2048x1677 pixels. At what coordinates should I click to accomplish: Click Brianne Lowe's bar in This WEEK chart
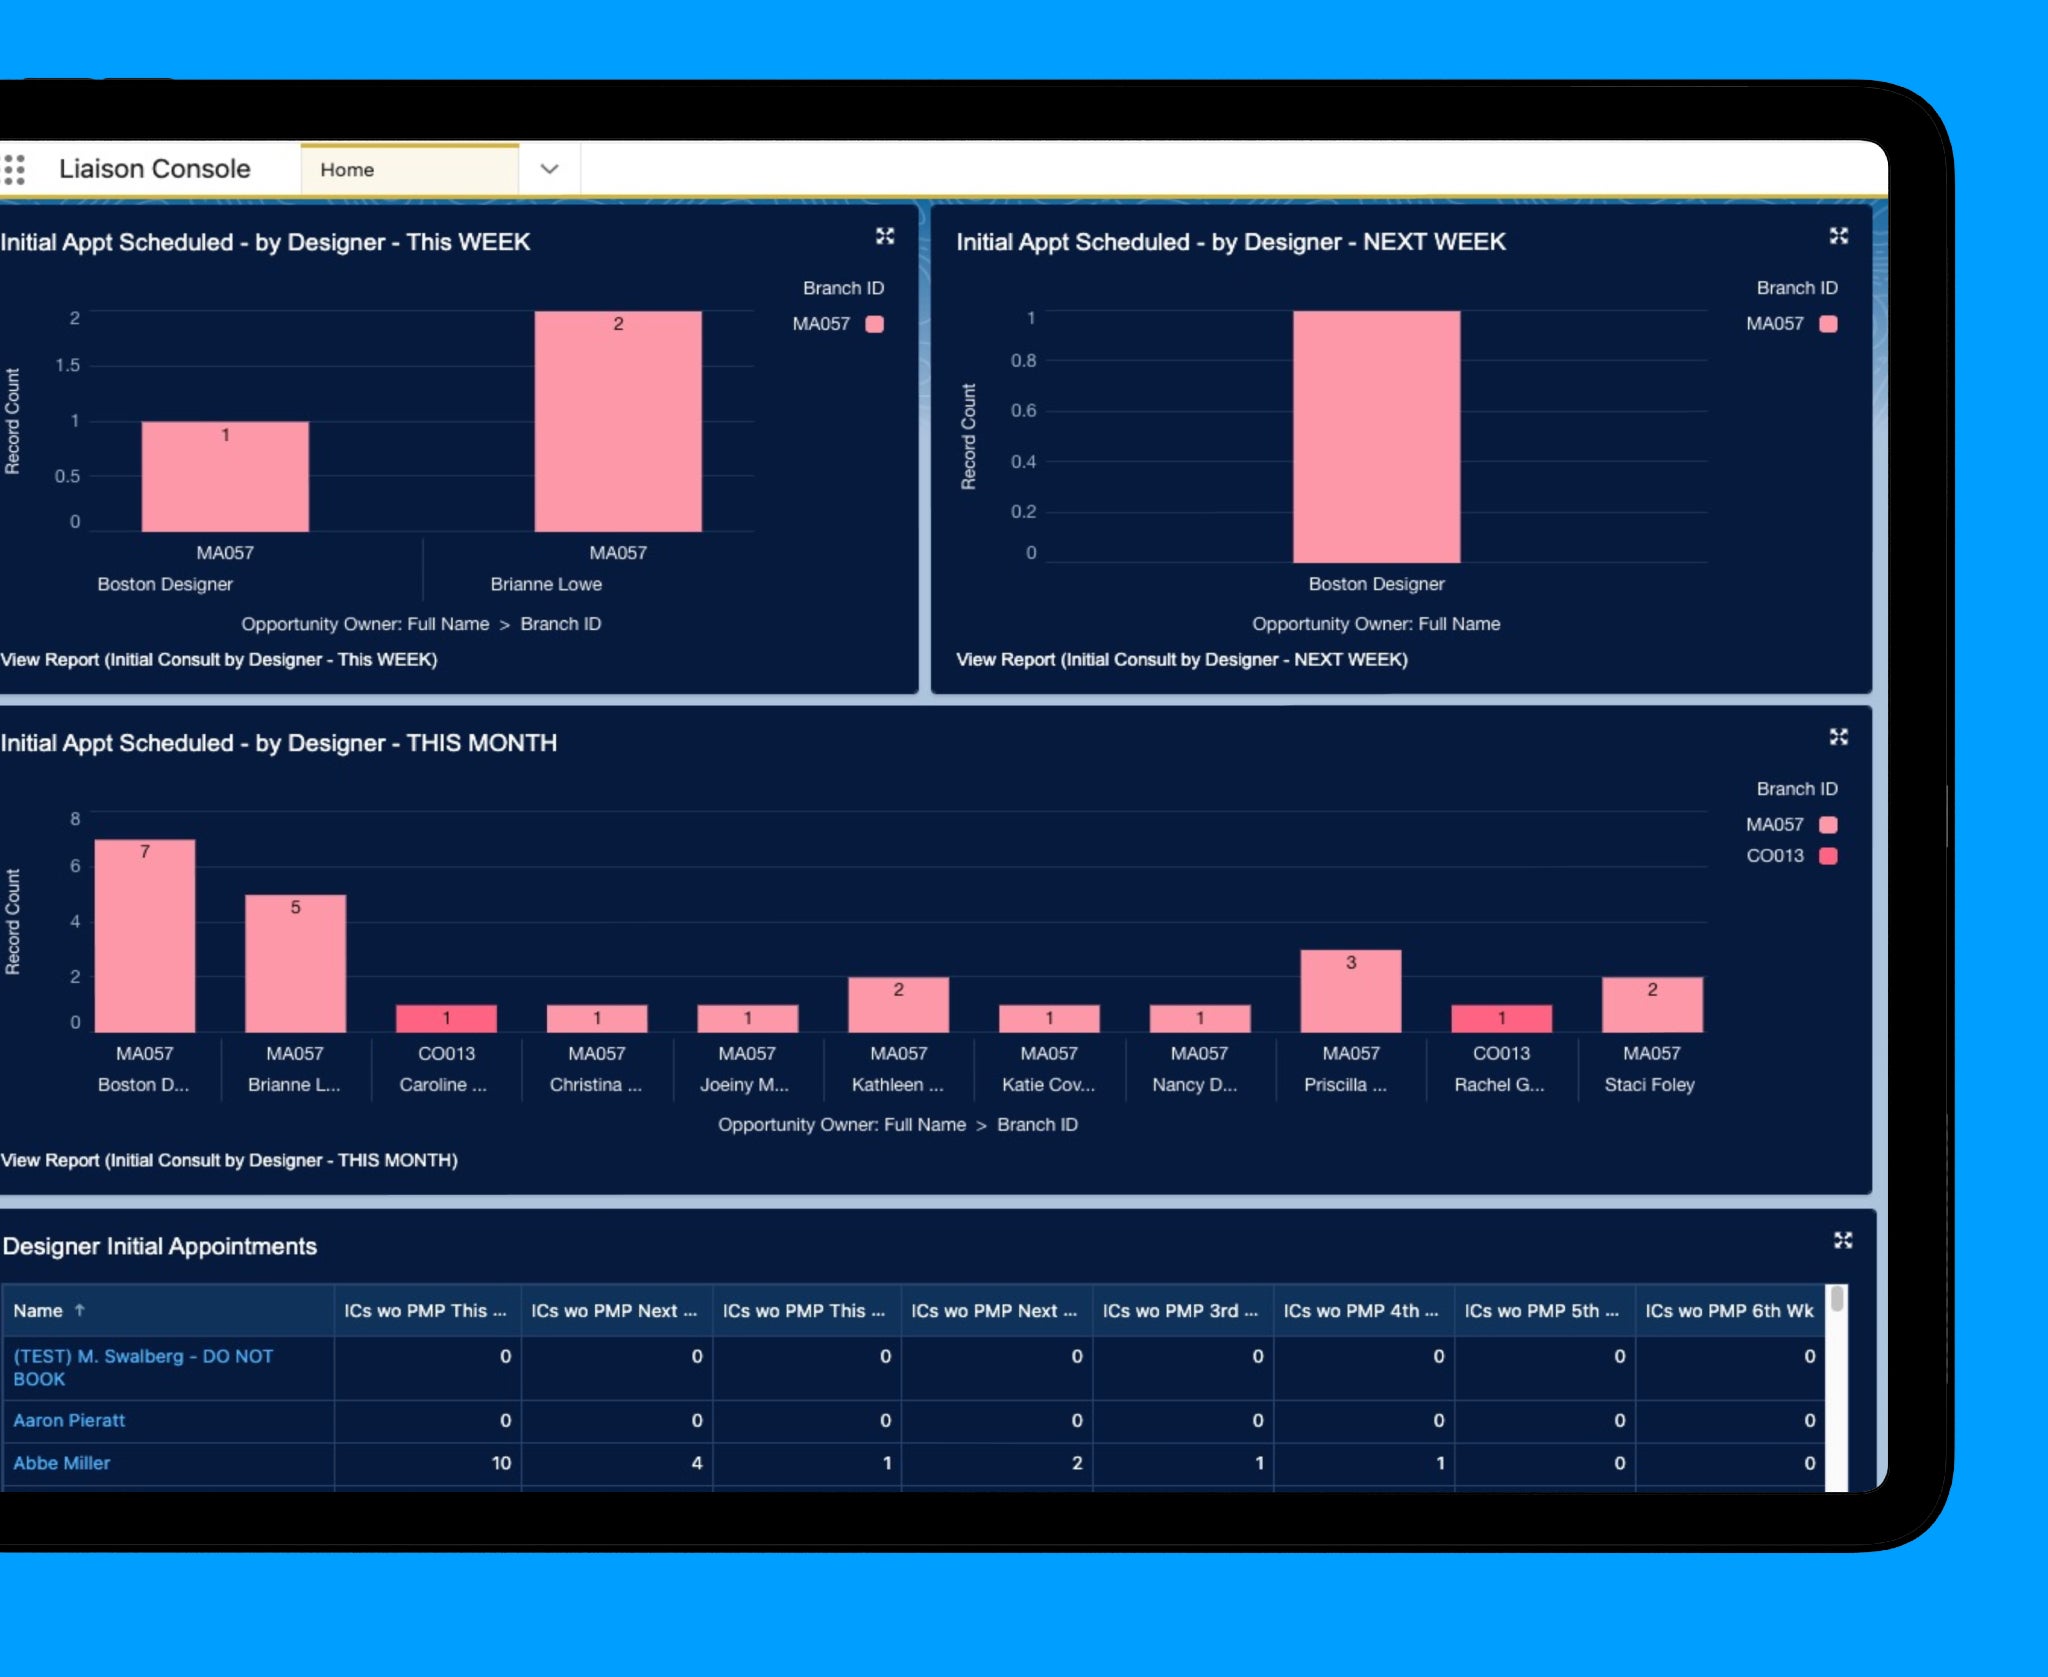[x=618, y=420]
